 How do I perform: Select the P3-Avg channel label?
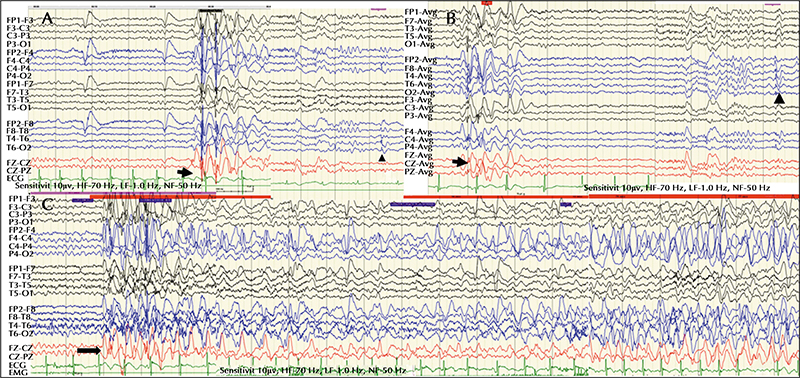click(x=418, y=116)
